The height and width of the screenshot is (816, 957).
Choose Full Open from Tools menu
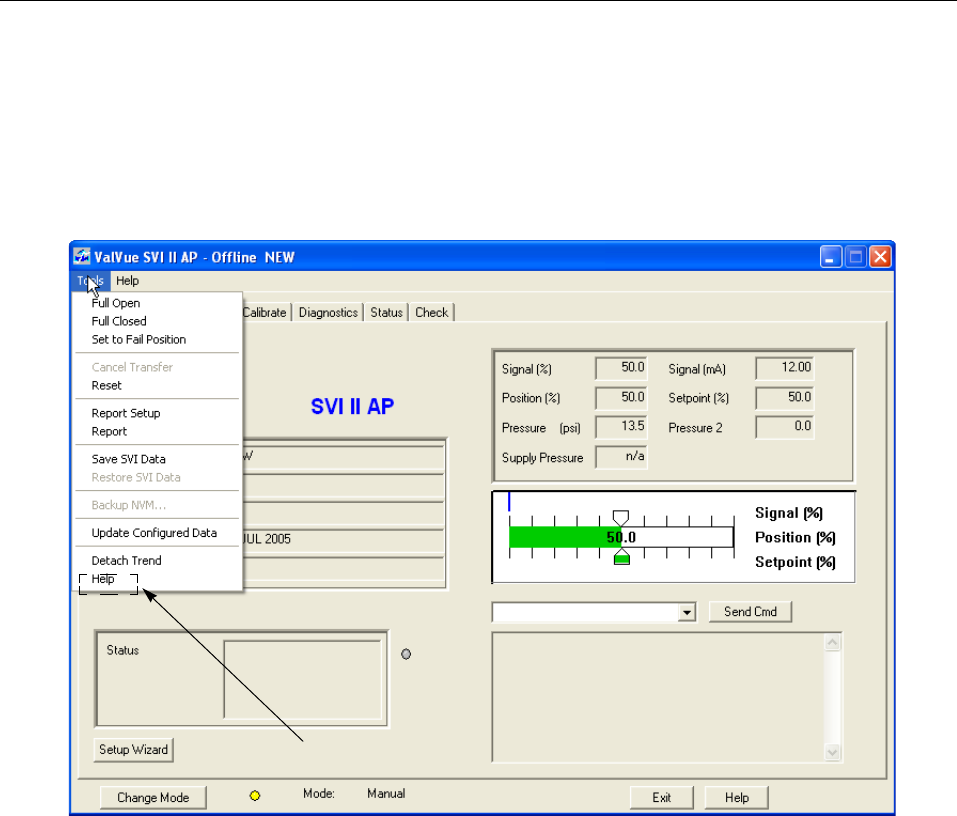point(116,303)
